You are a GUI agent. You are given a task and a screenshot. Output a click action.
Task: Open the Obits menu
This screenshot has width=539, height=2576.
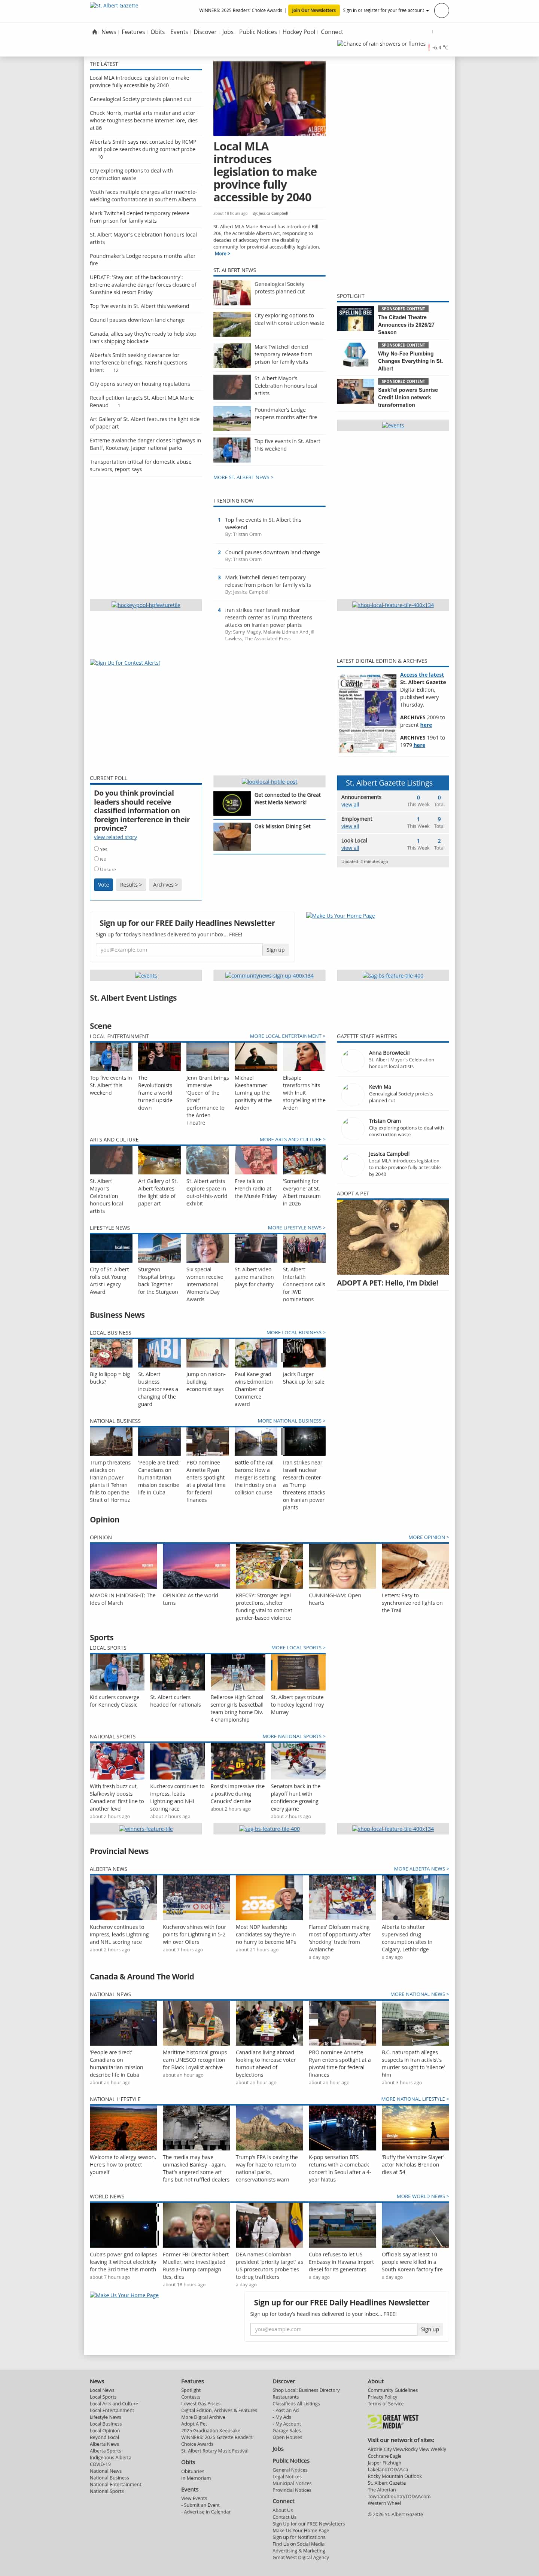(158, 32)
